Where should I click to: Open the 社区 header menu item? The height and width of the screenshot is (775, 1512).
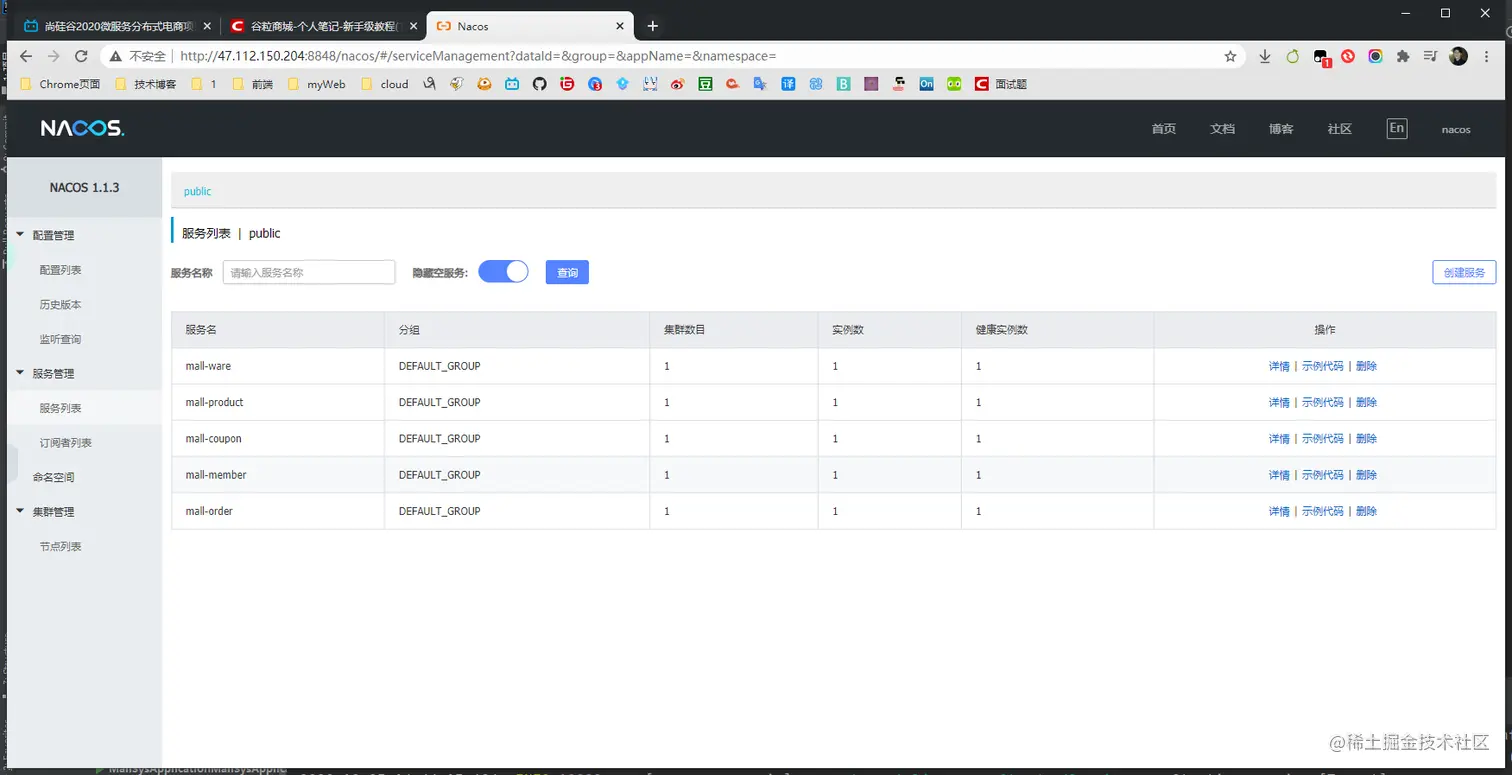click(1340, 129)
